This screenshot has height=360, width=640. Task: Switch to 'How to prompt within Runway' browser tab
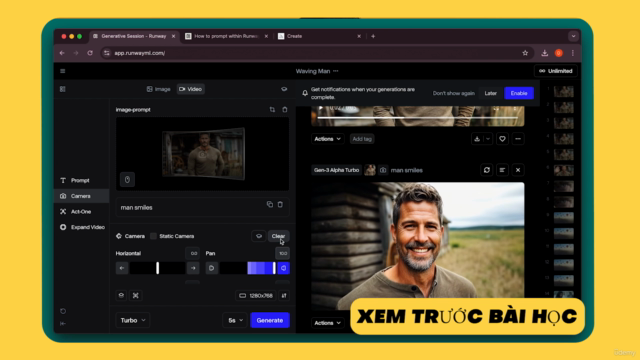tap(226, 36)
